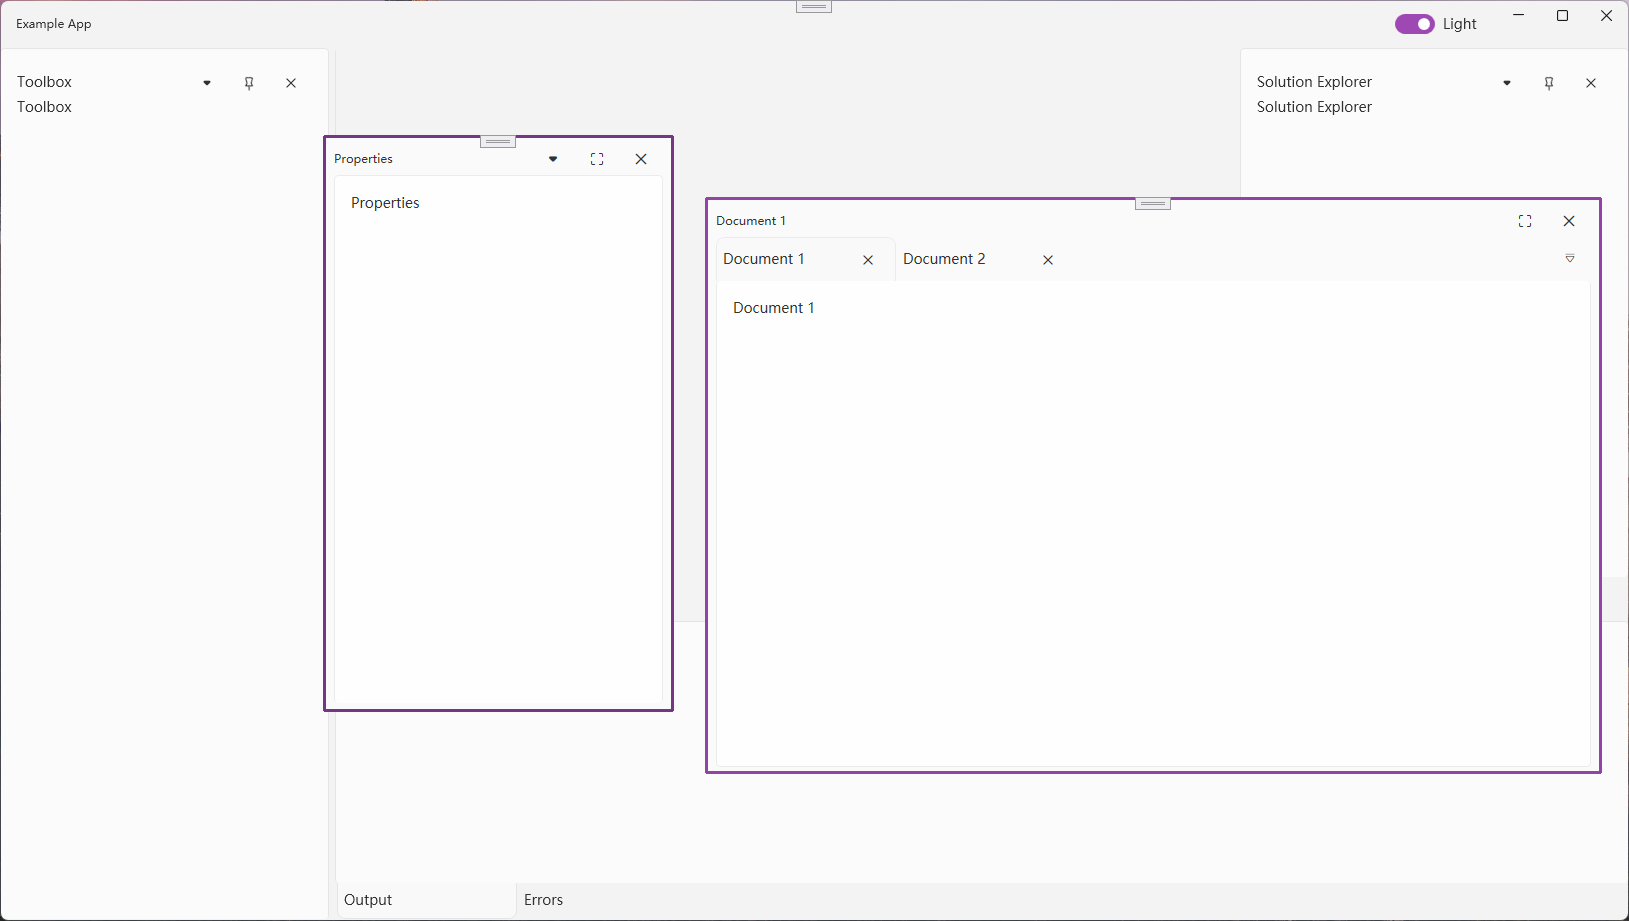The width and height of the screenshot is (1629, 921).
Task: Close the Document 2 tab
Action: (x=1046, y=259)
